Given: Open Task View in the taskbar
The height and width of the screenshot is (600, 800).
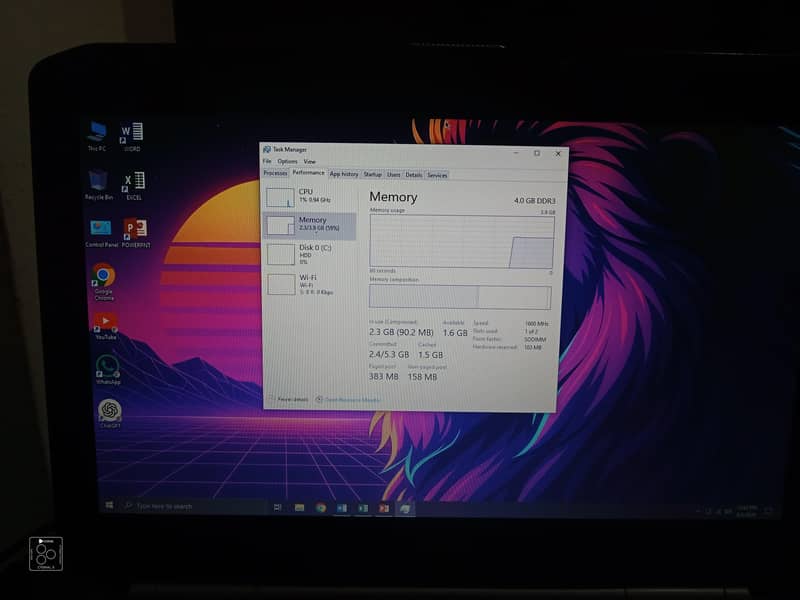Looking at the screenshot, I should [278, 507].
